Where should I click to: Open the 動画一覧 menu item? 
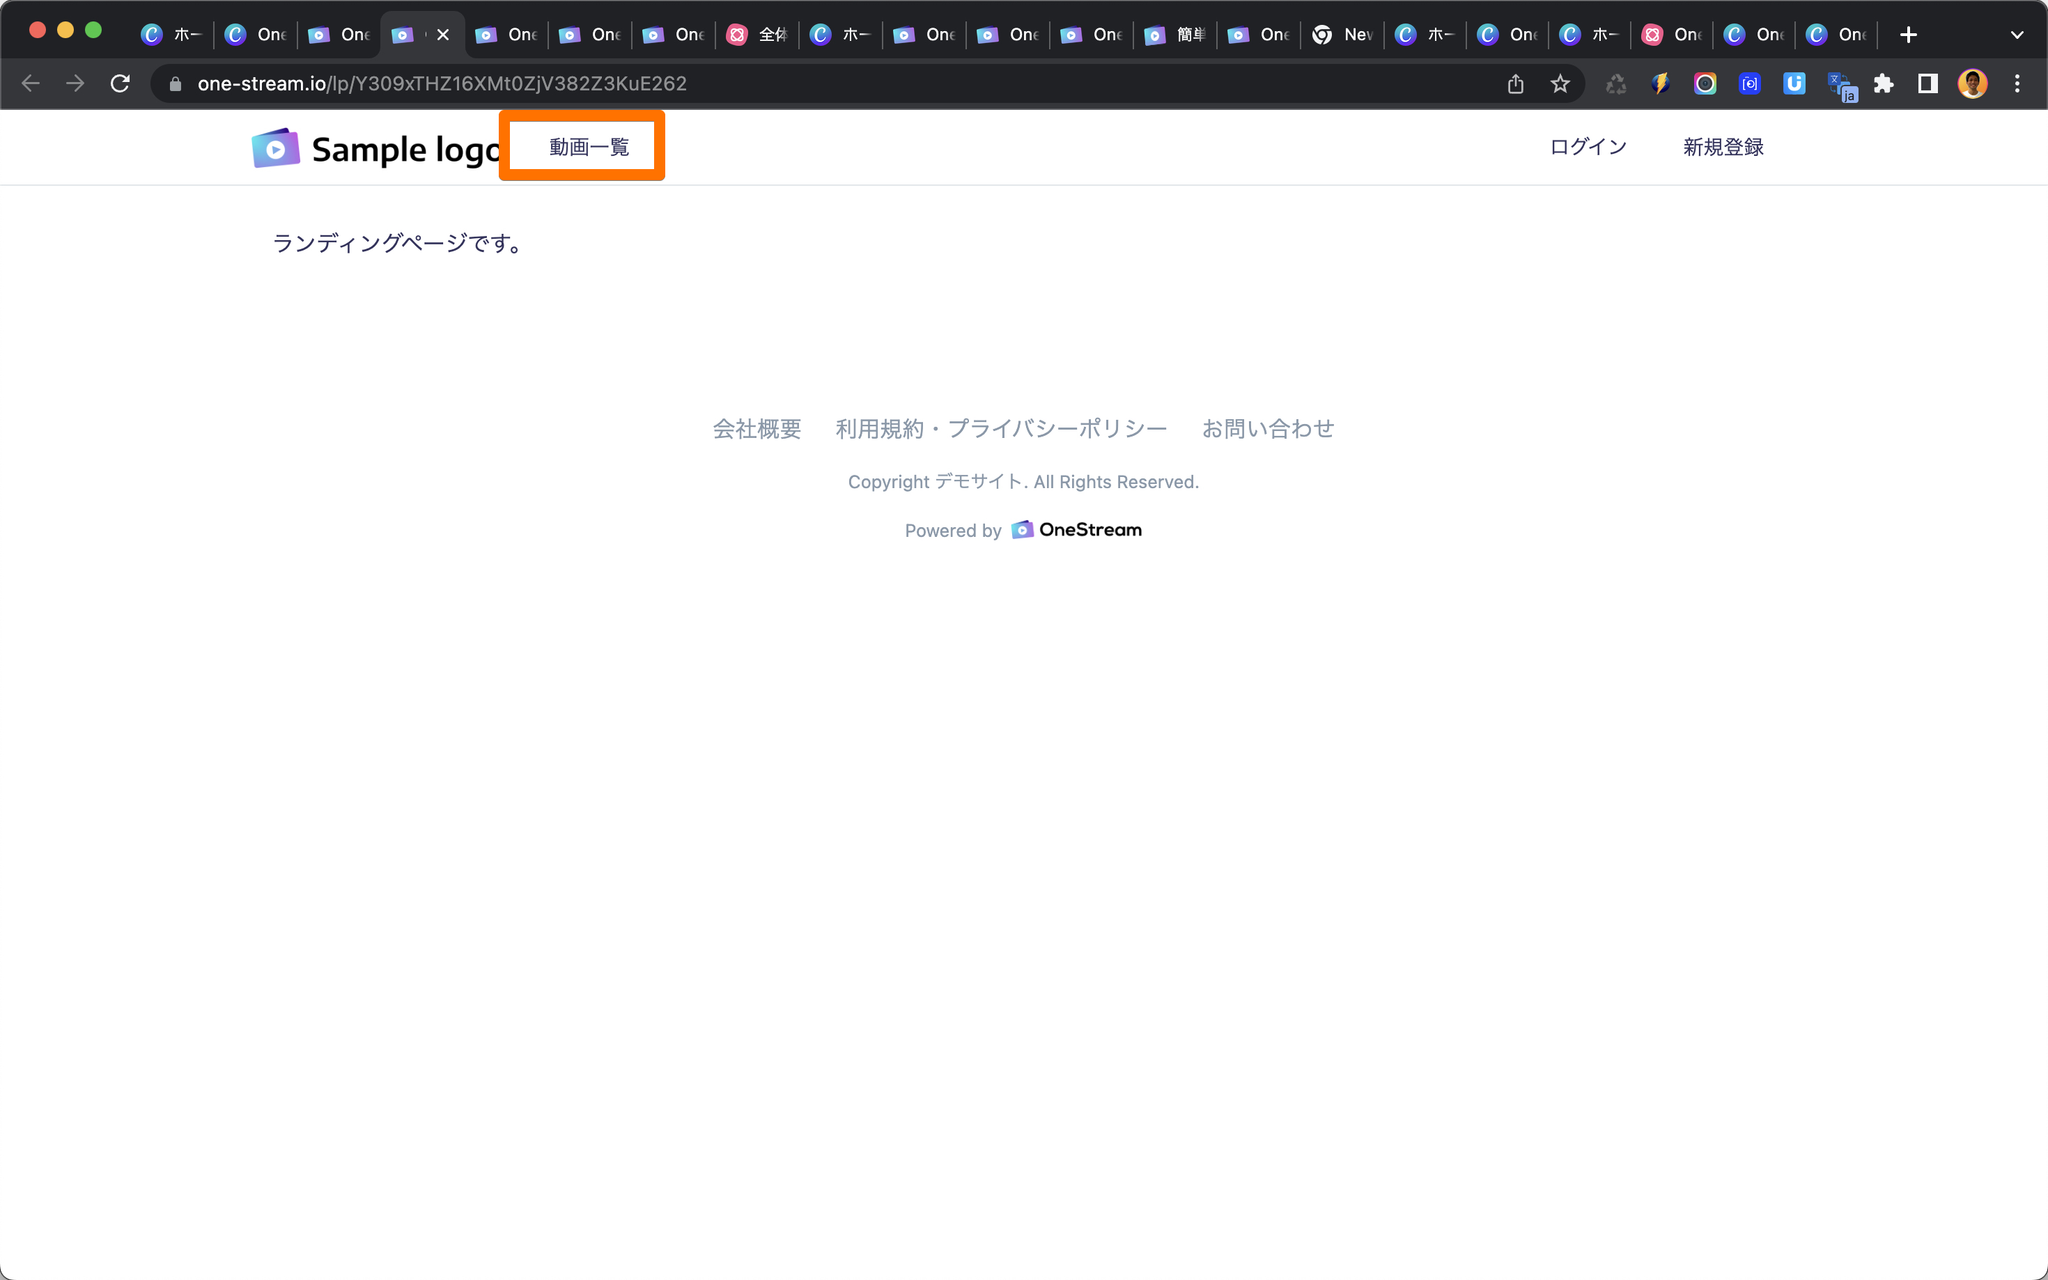(589, 147)
